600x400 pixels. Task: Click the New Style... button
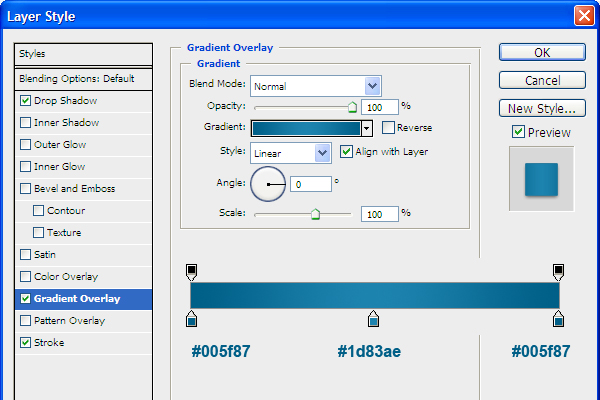click(x=542, y=108)
